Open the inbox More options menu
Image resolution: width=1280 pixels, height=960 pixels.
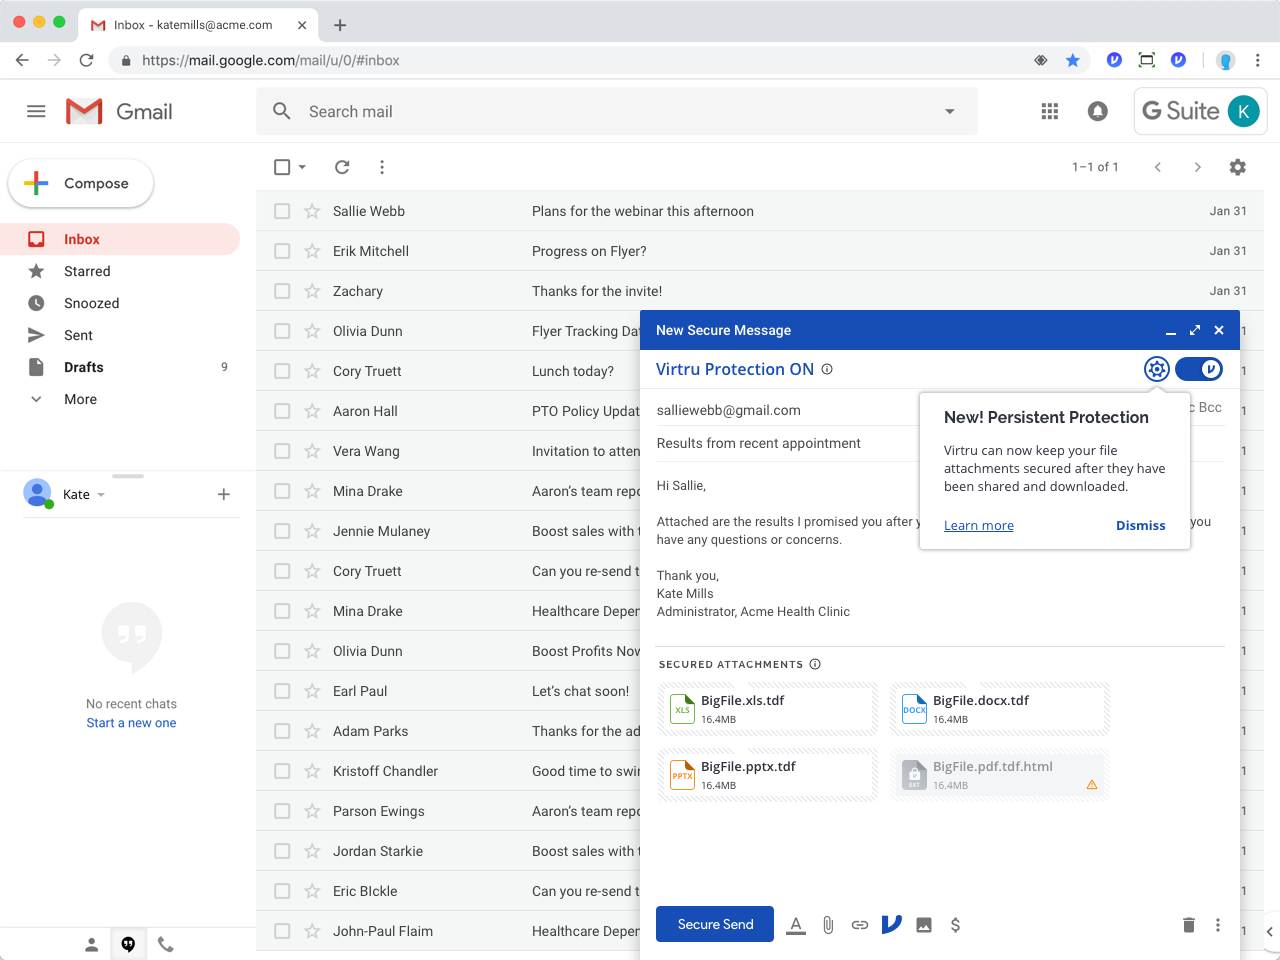[382, 167]
